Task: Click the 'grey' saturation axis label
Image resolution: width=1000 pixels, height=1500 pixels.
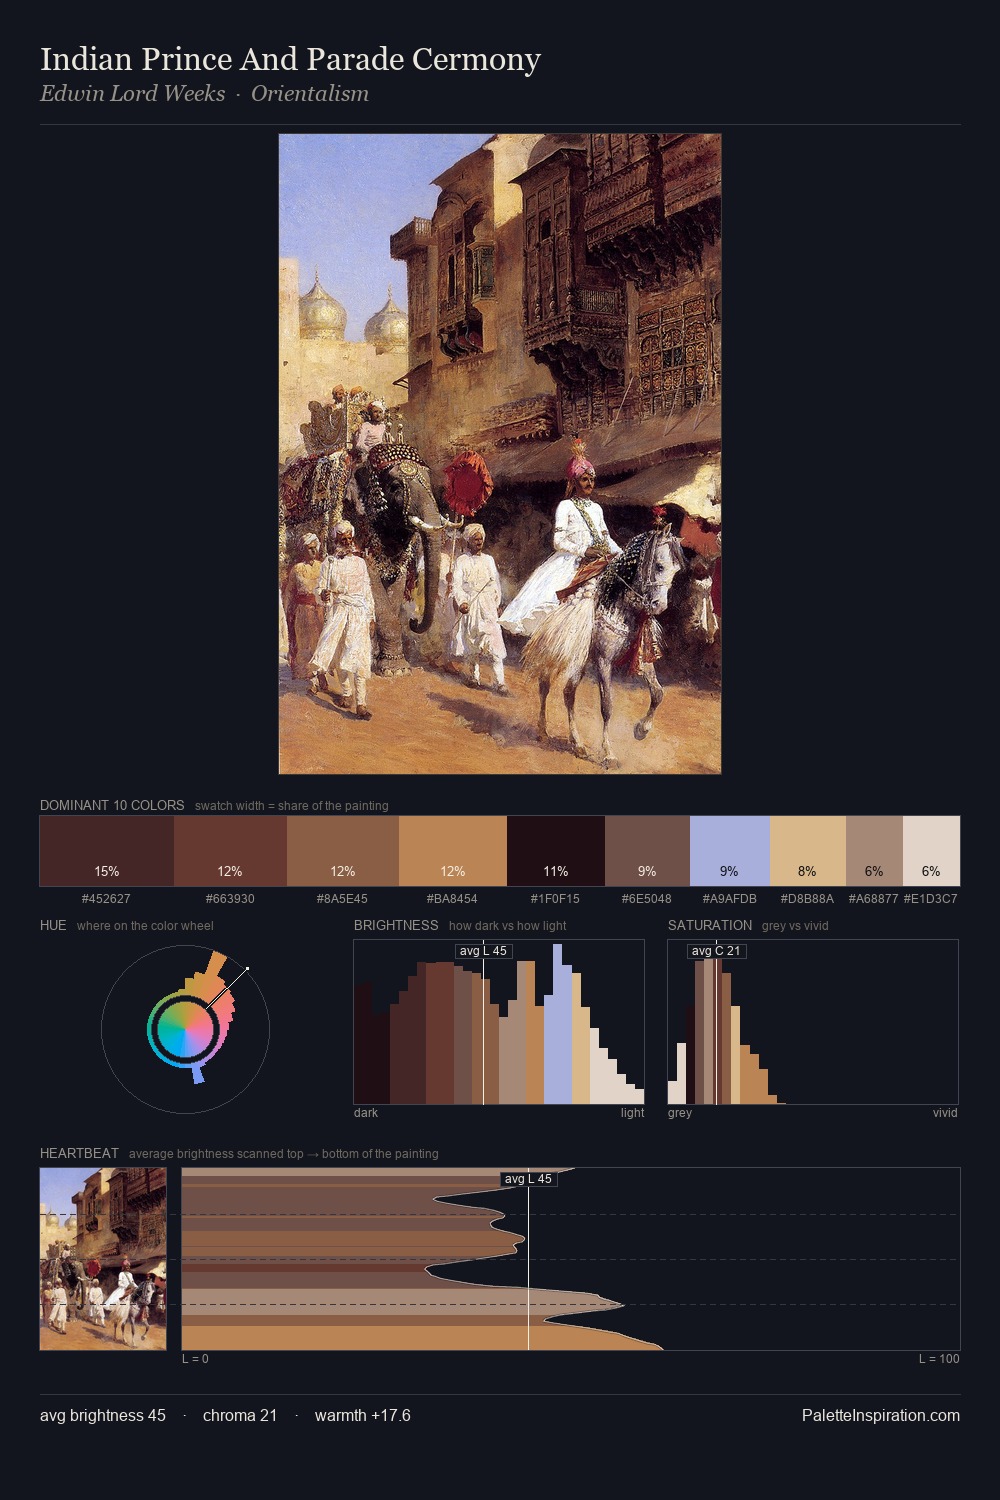Action: (680, 1113)
